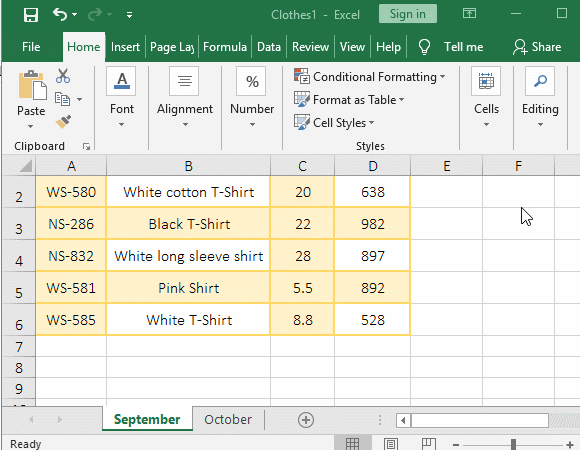580x450 pixels.
Task: Select the Home ribbon tab
Action: point(84,47)
